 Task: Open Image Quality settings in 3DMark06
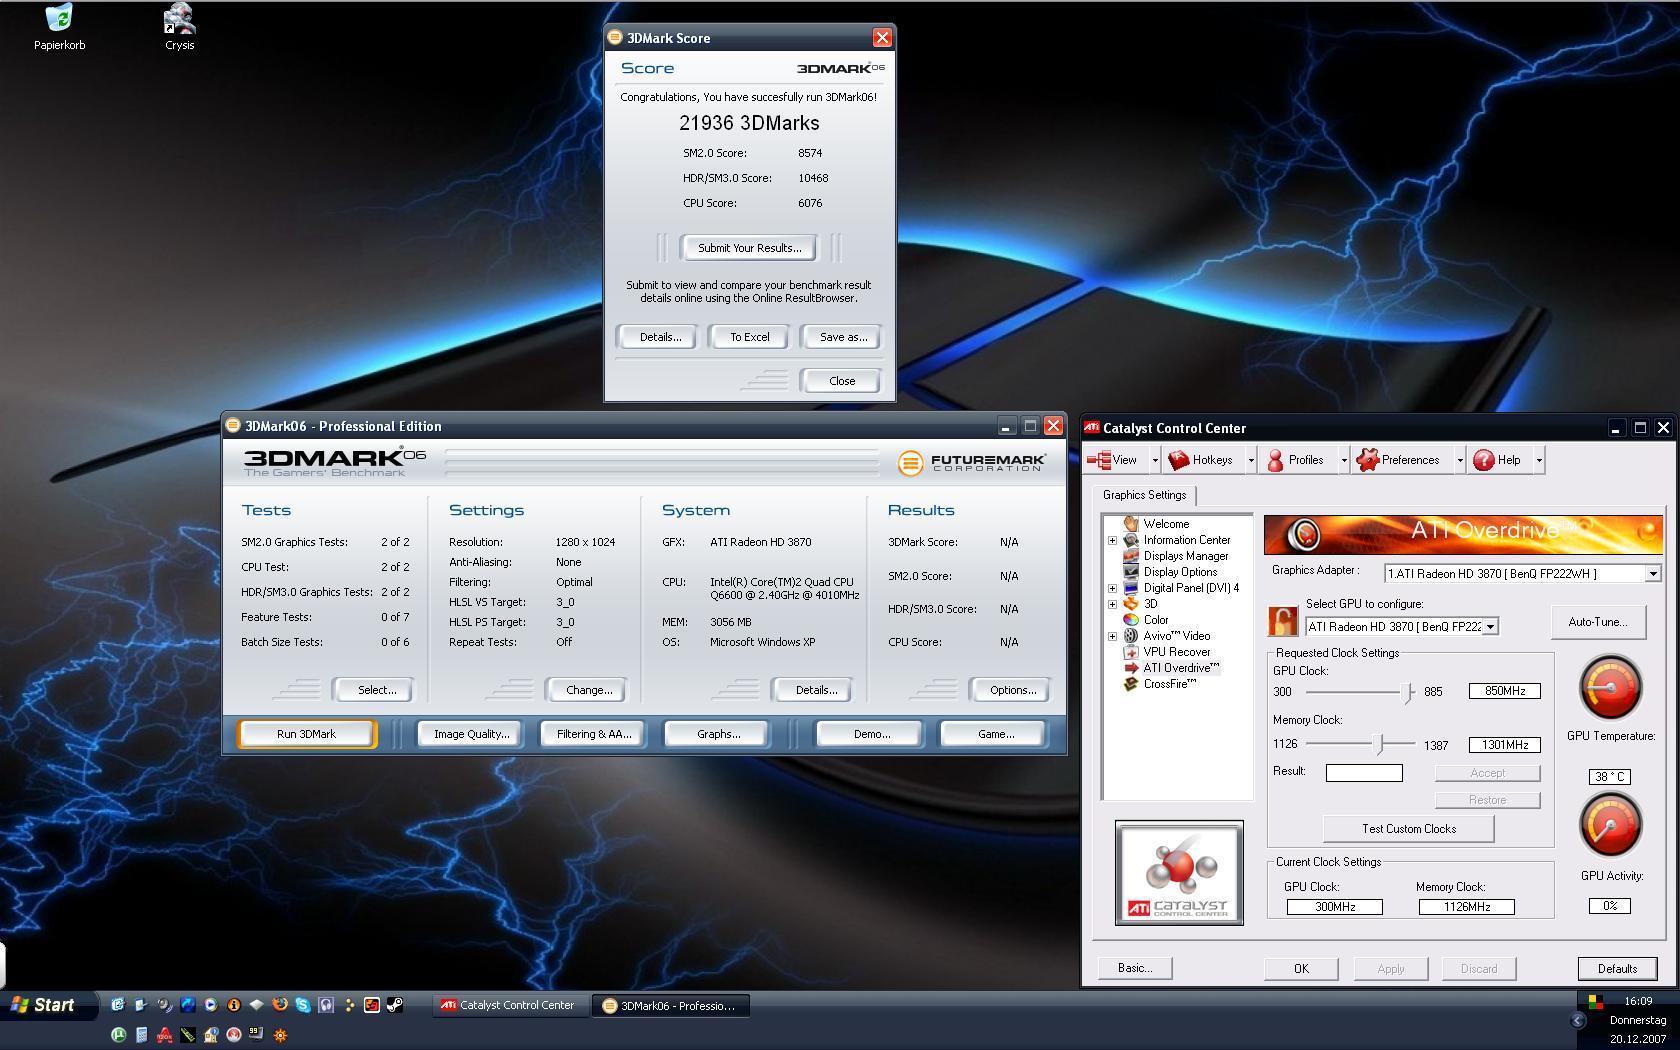click(471, 734)
